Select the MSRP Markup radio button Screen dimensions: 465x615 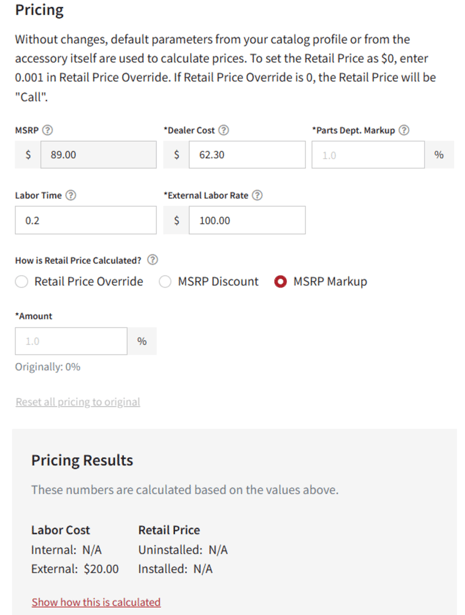(x=280, y=282)
